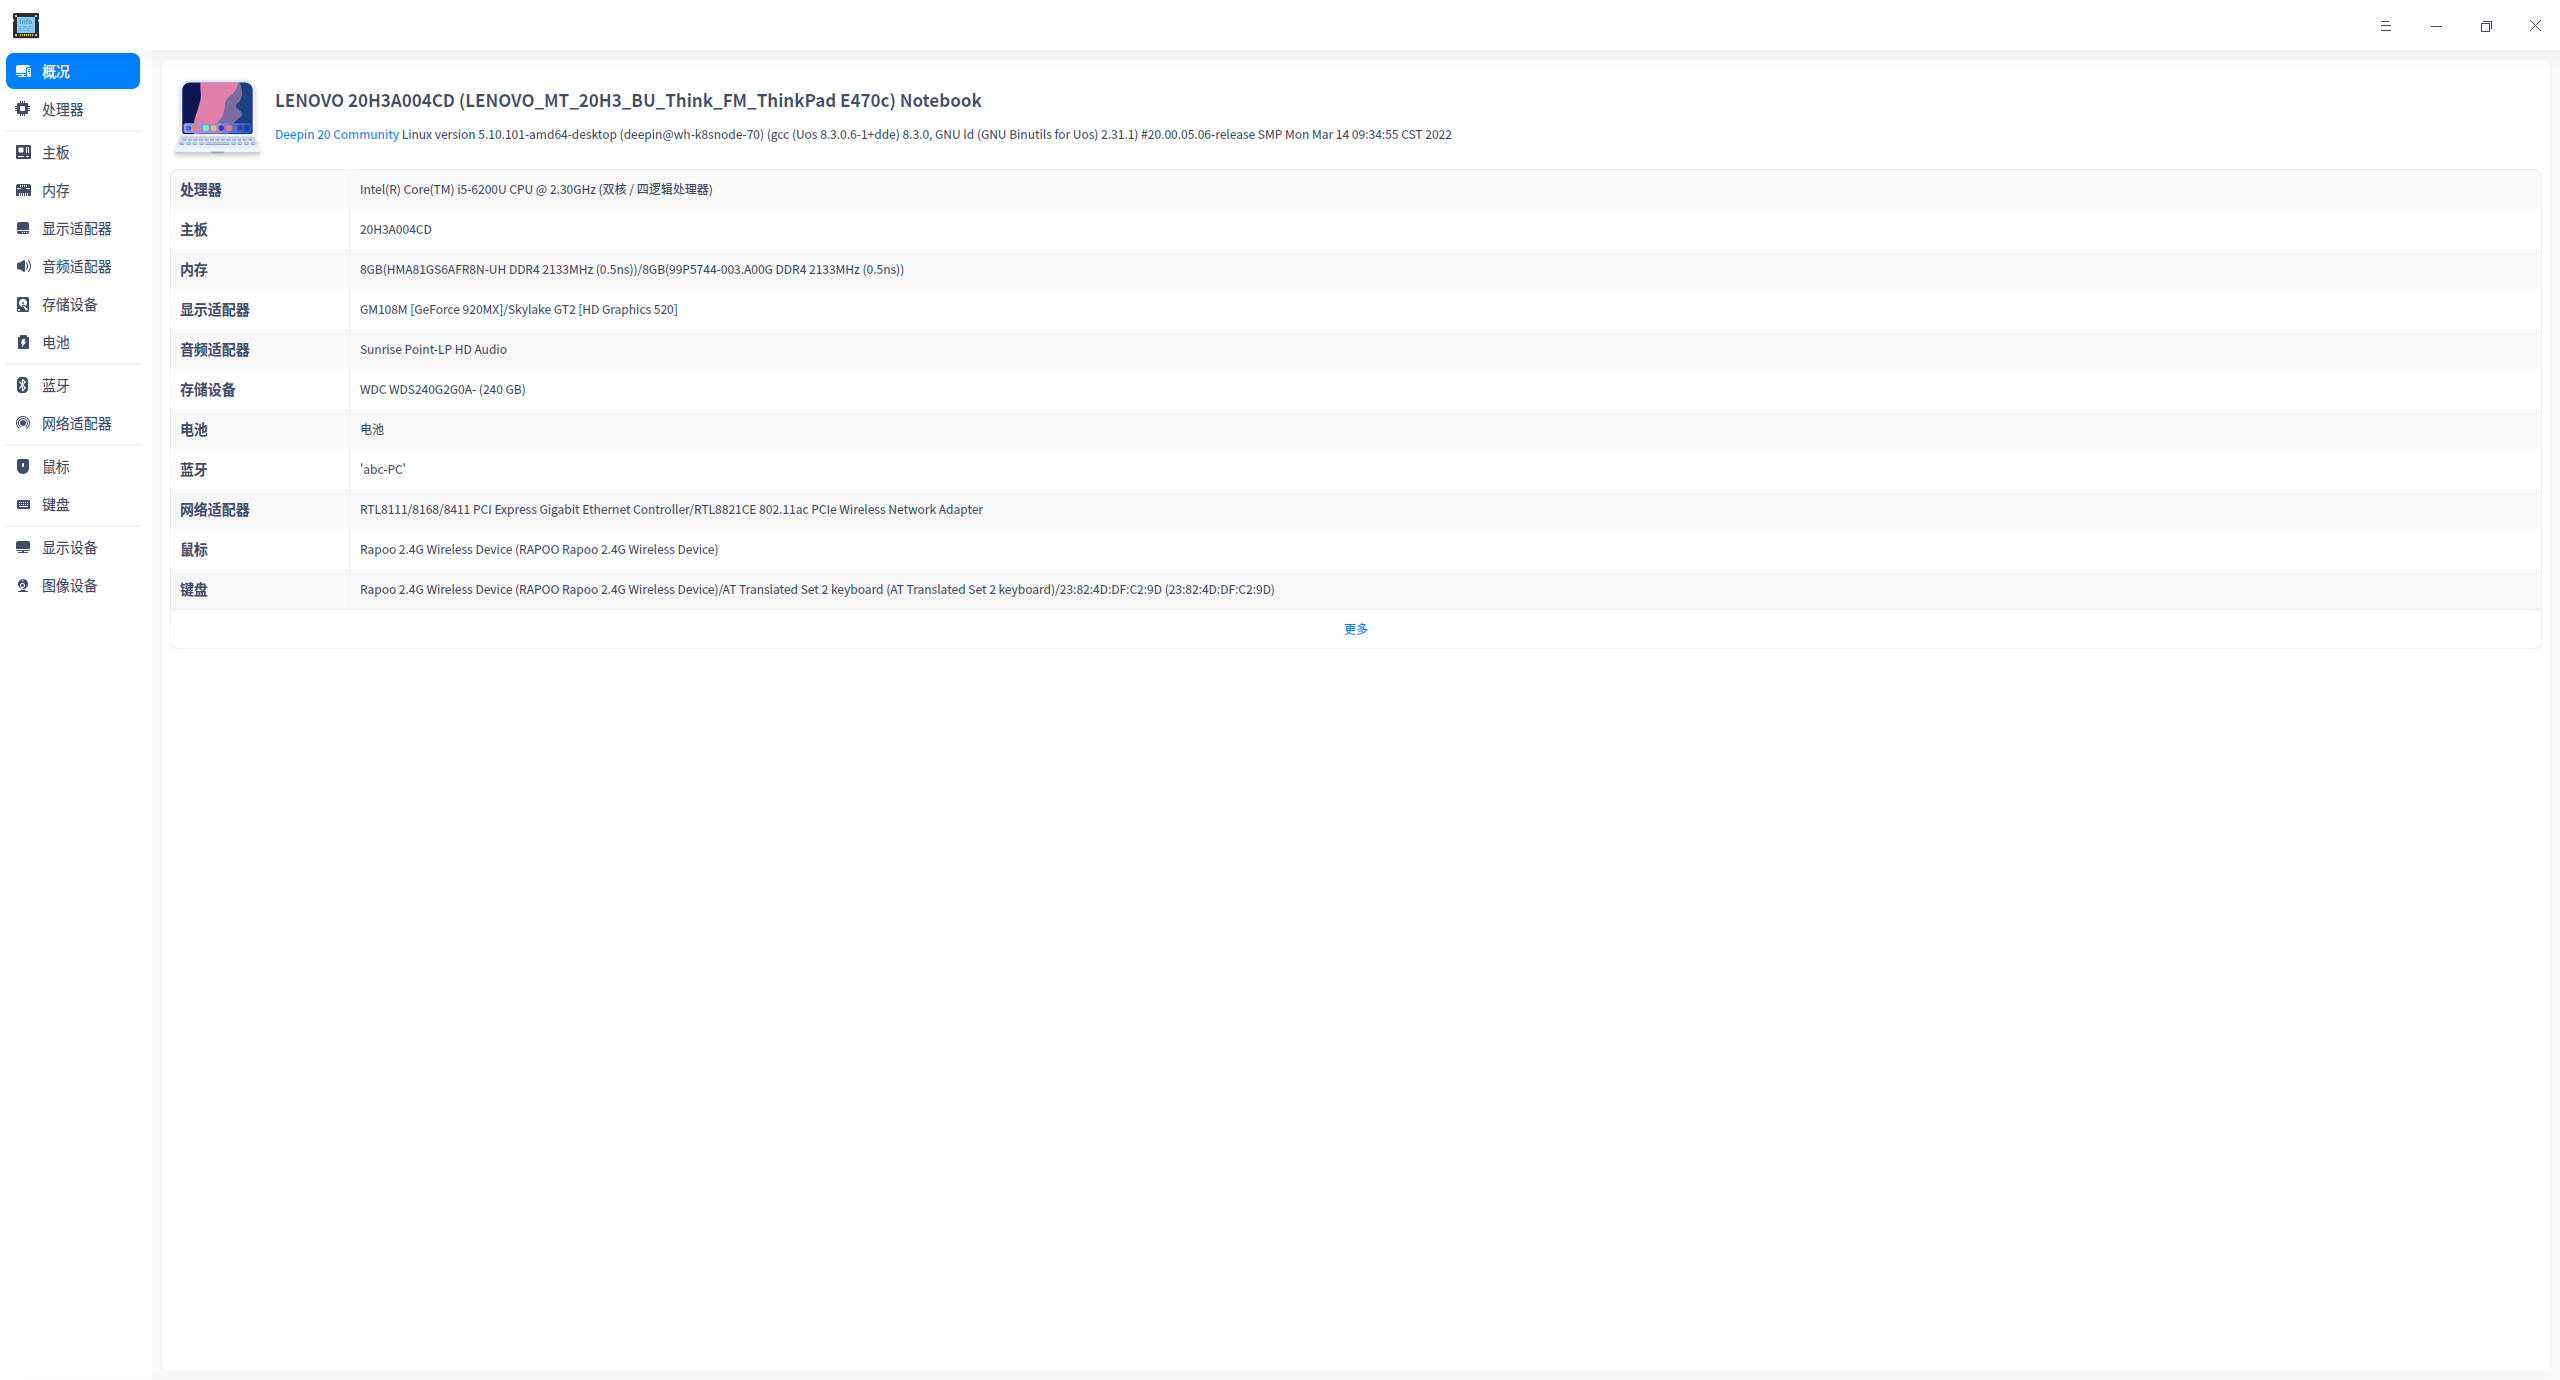Open the 电池 (Battery) section
This screenshot has height=1380, width=2560.
click(72, 342)
